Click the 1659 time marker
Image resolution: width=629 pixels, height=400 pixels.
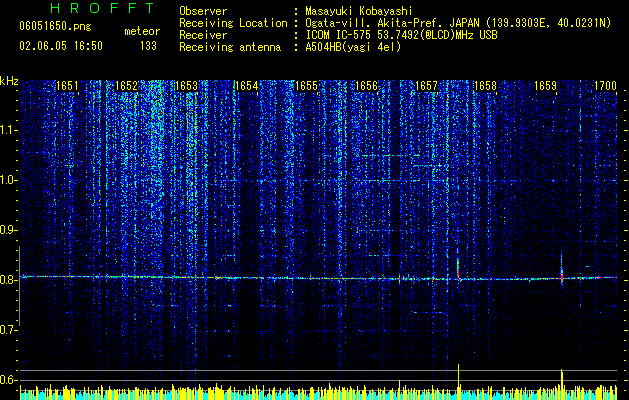[x=546, y=86]
